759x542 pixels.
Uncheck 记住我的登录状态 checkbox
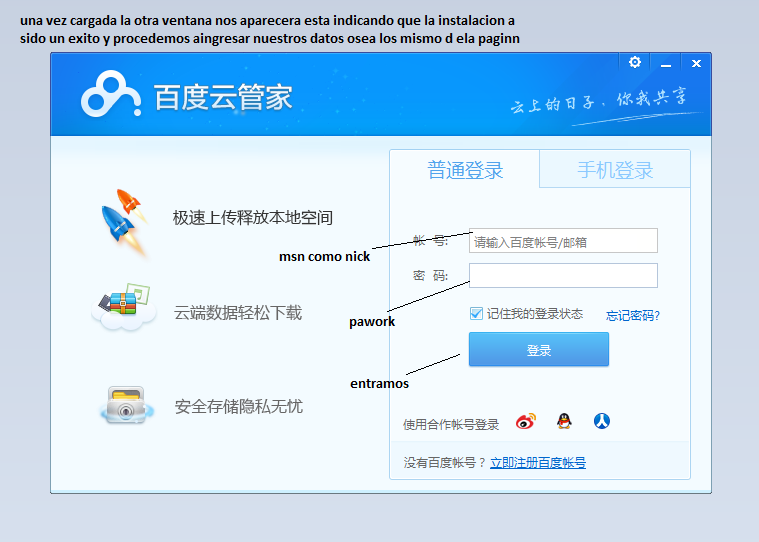(x=476, y=314)
